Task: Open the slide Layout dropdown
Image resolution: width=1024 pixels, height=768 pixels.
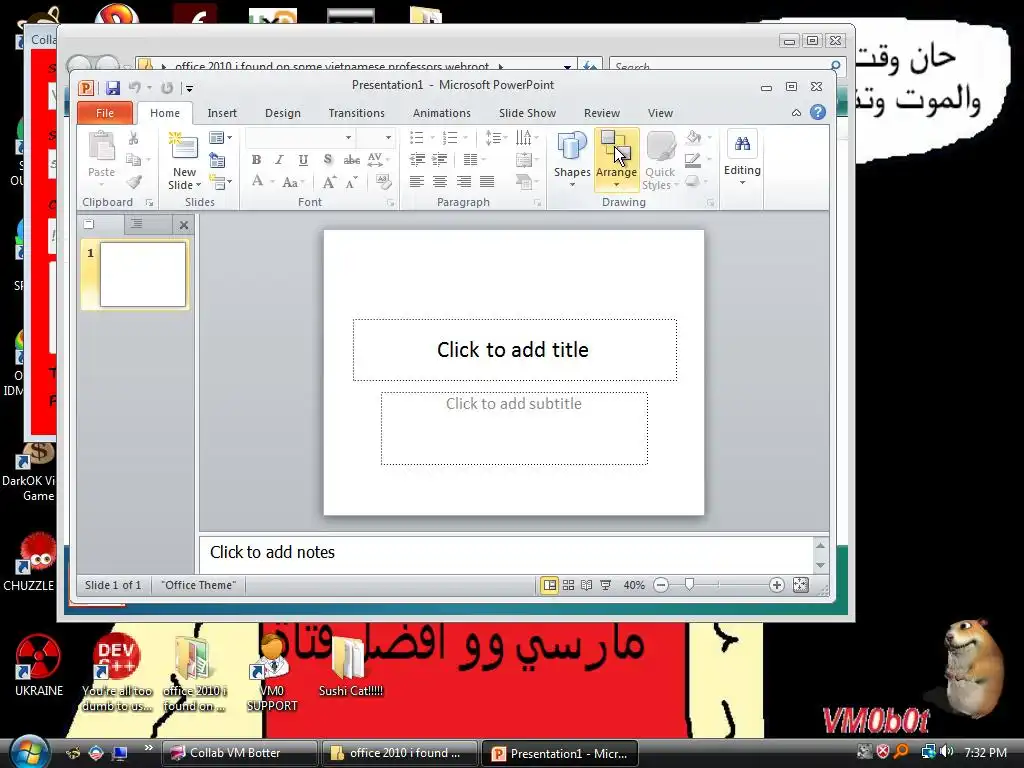Action: pyautogui.click(x=220, y=138)
